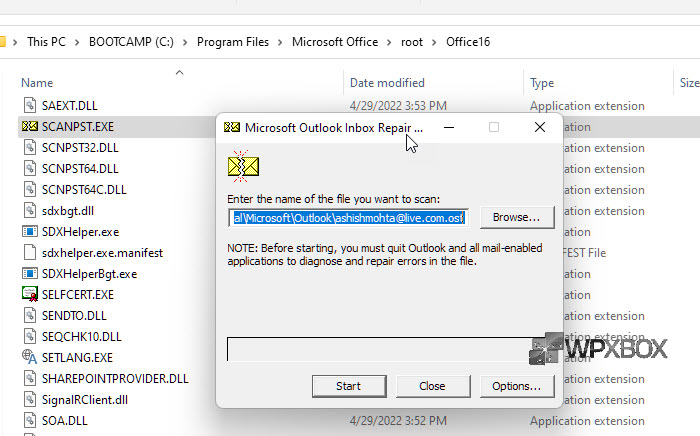Select the SELFCERT.EXE file name
This screenshot has height=436, width=700.
point(78,295)
